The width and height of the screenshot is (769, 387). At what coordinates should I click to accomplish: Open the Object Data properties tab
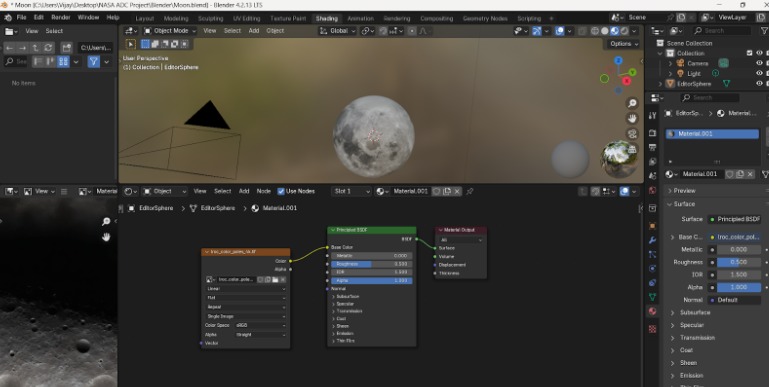[652, 297]
